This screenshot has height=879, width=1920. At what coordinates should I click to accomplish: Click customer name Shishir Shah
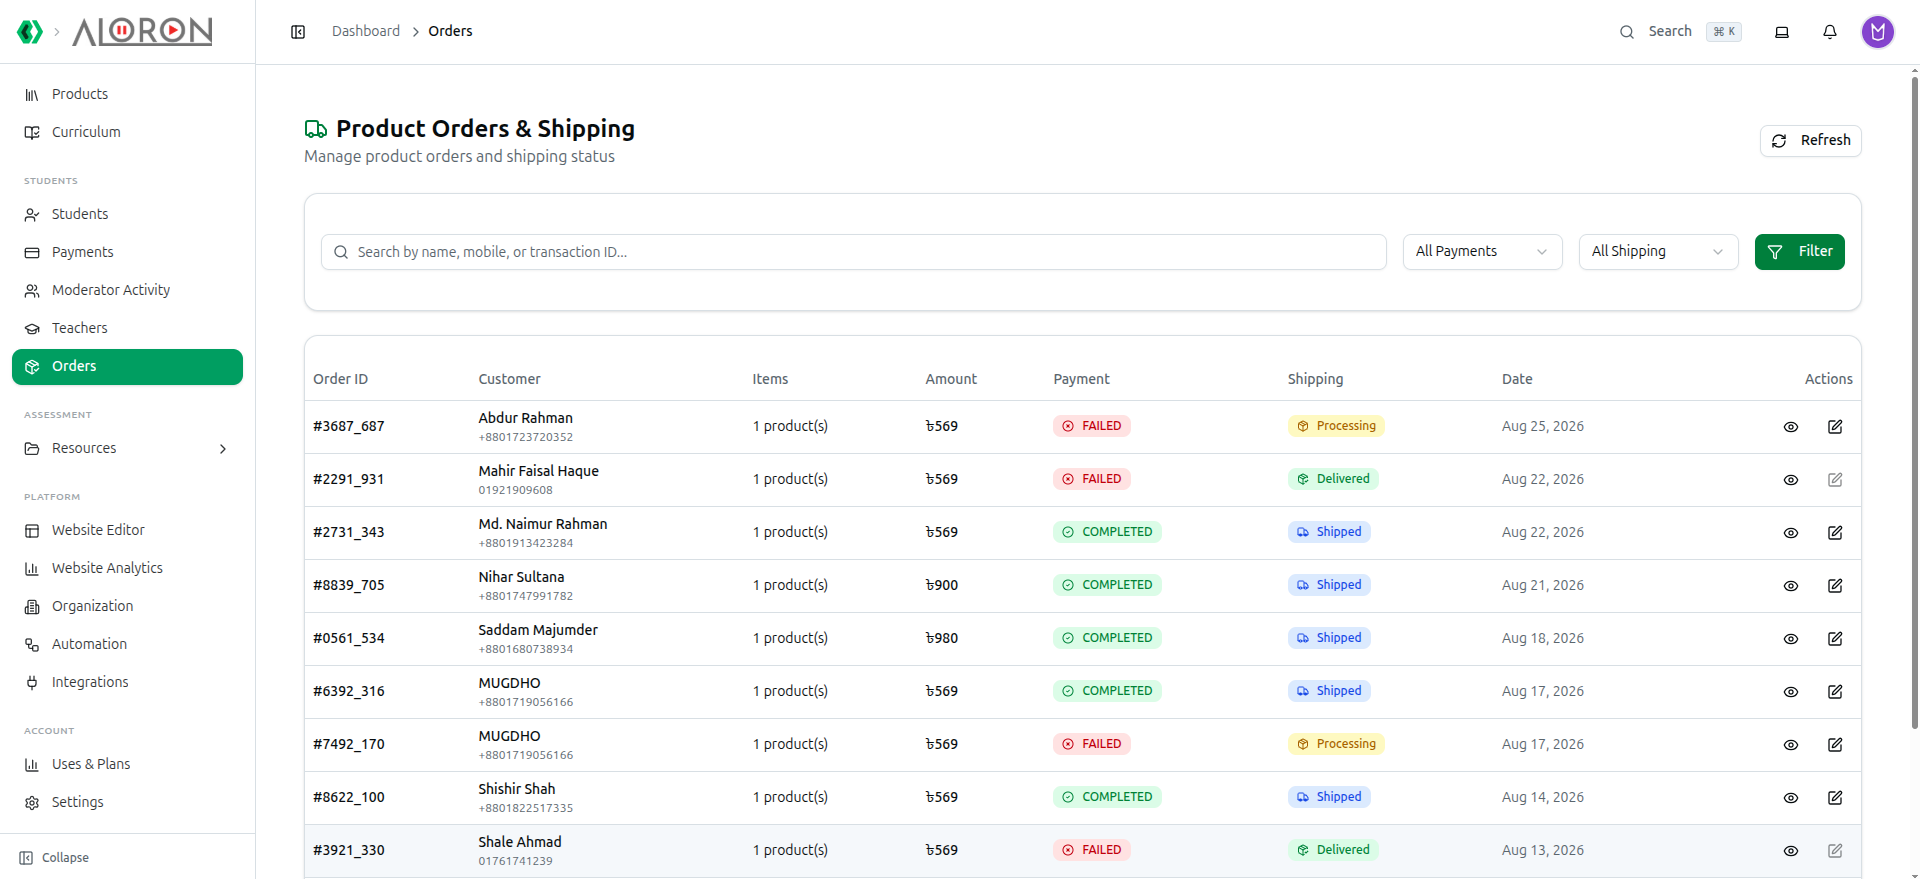516,790
